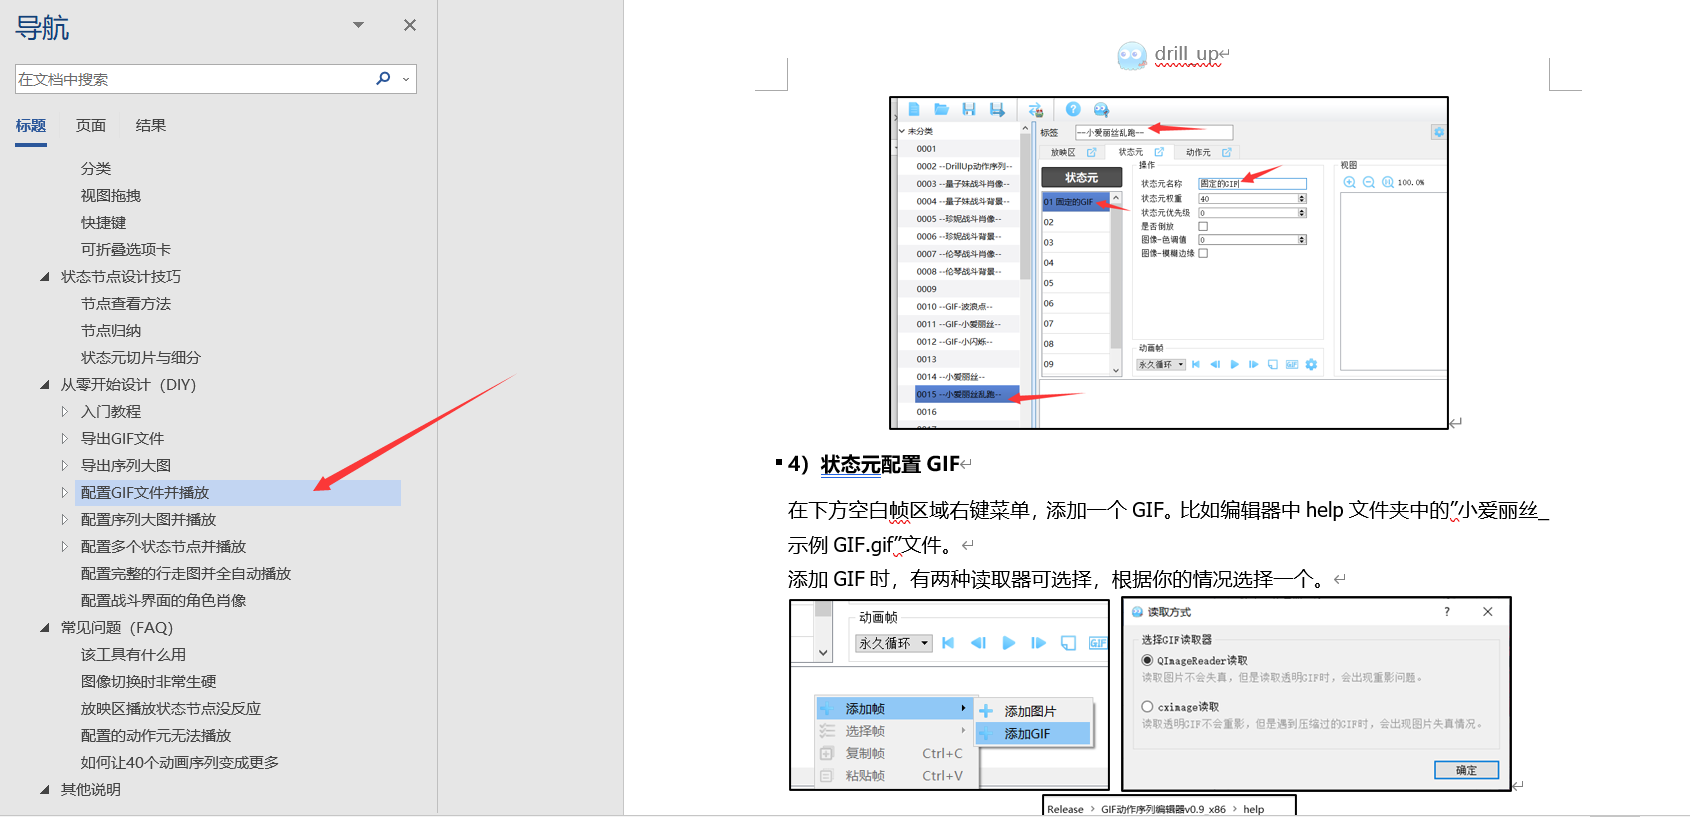Click the 状态元配置 GIF heading
Viewport: 1690px width, 817px height.
pyautogui.click(x=890, y=464)
